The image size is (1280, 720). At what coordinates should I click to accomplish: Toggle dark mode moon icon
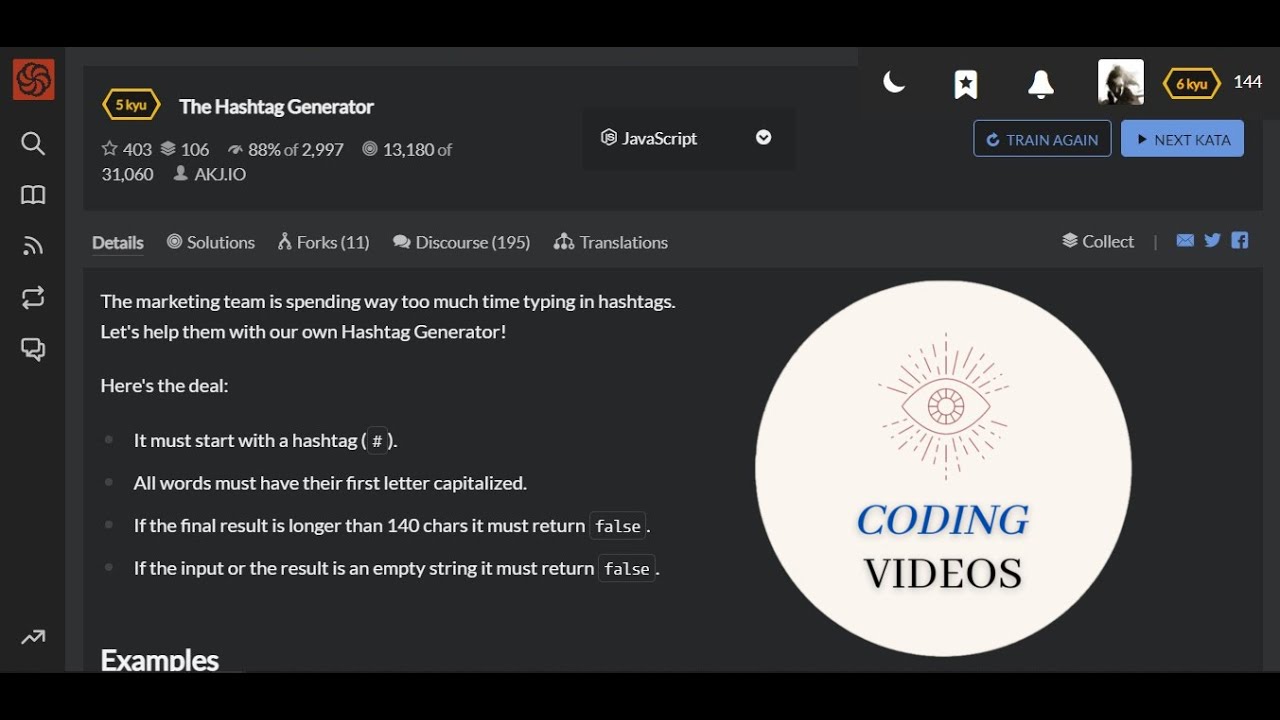click(894, 83)
